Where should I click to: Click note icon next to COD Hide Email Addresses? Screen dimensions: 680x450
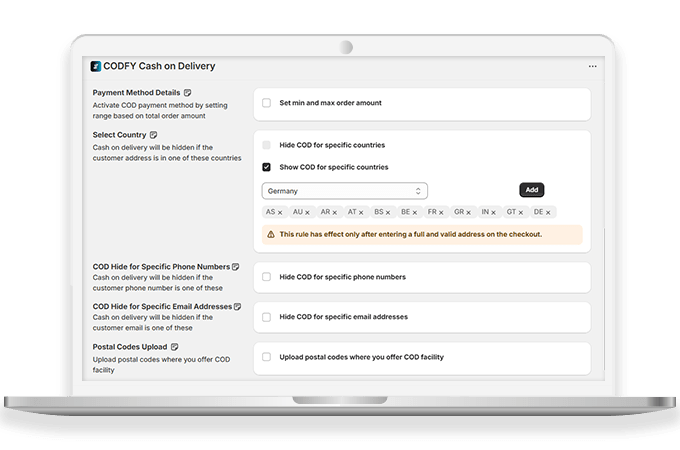tap(238, 306)
